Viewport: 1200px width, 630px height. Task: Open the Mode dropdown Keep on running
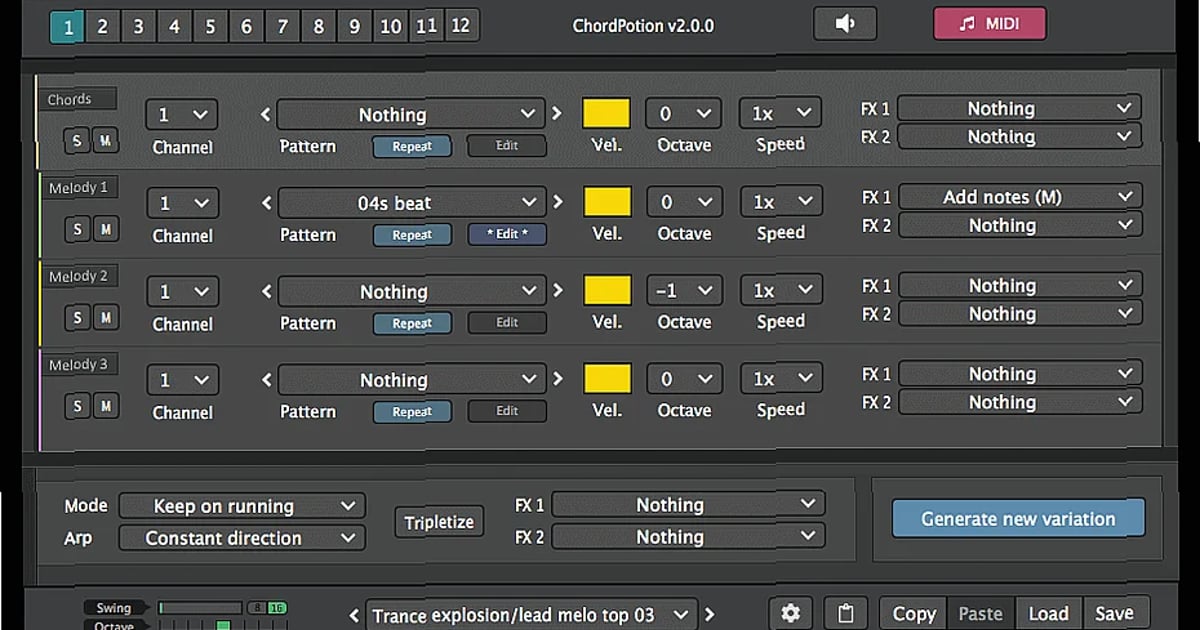[241, 505]
